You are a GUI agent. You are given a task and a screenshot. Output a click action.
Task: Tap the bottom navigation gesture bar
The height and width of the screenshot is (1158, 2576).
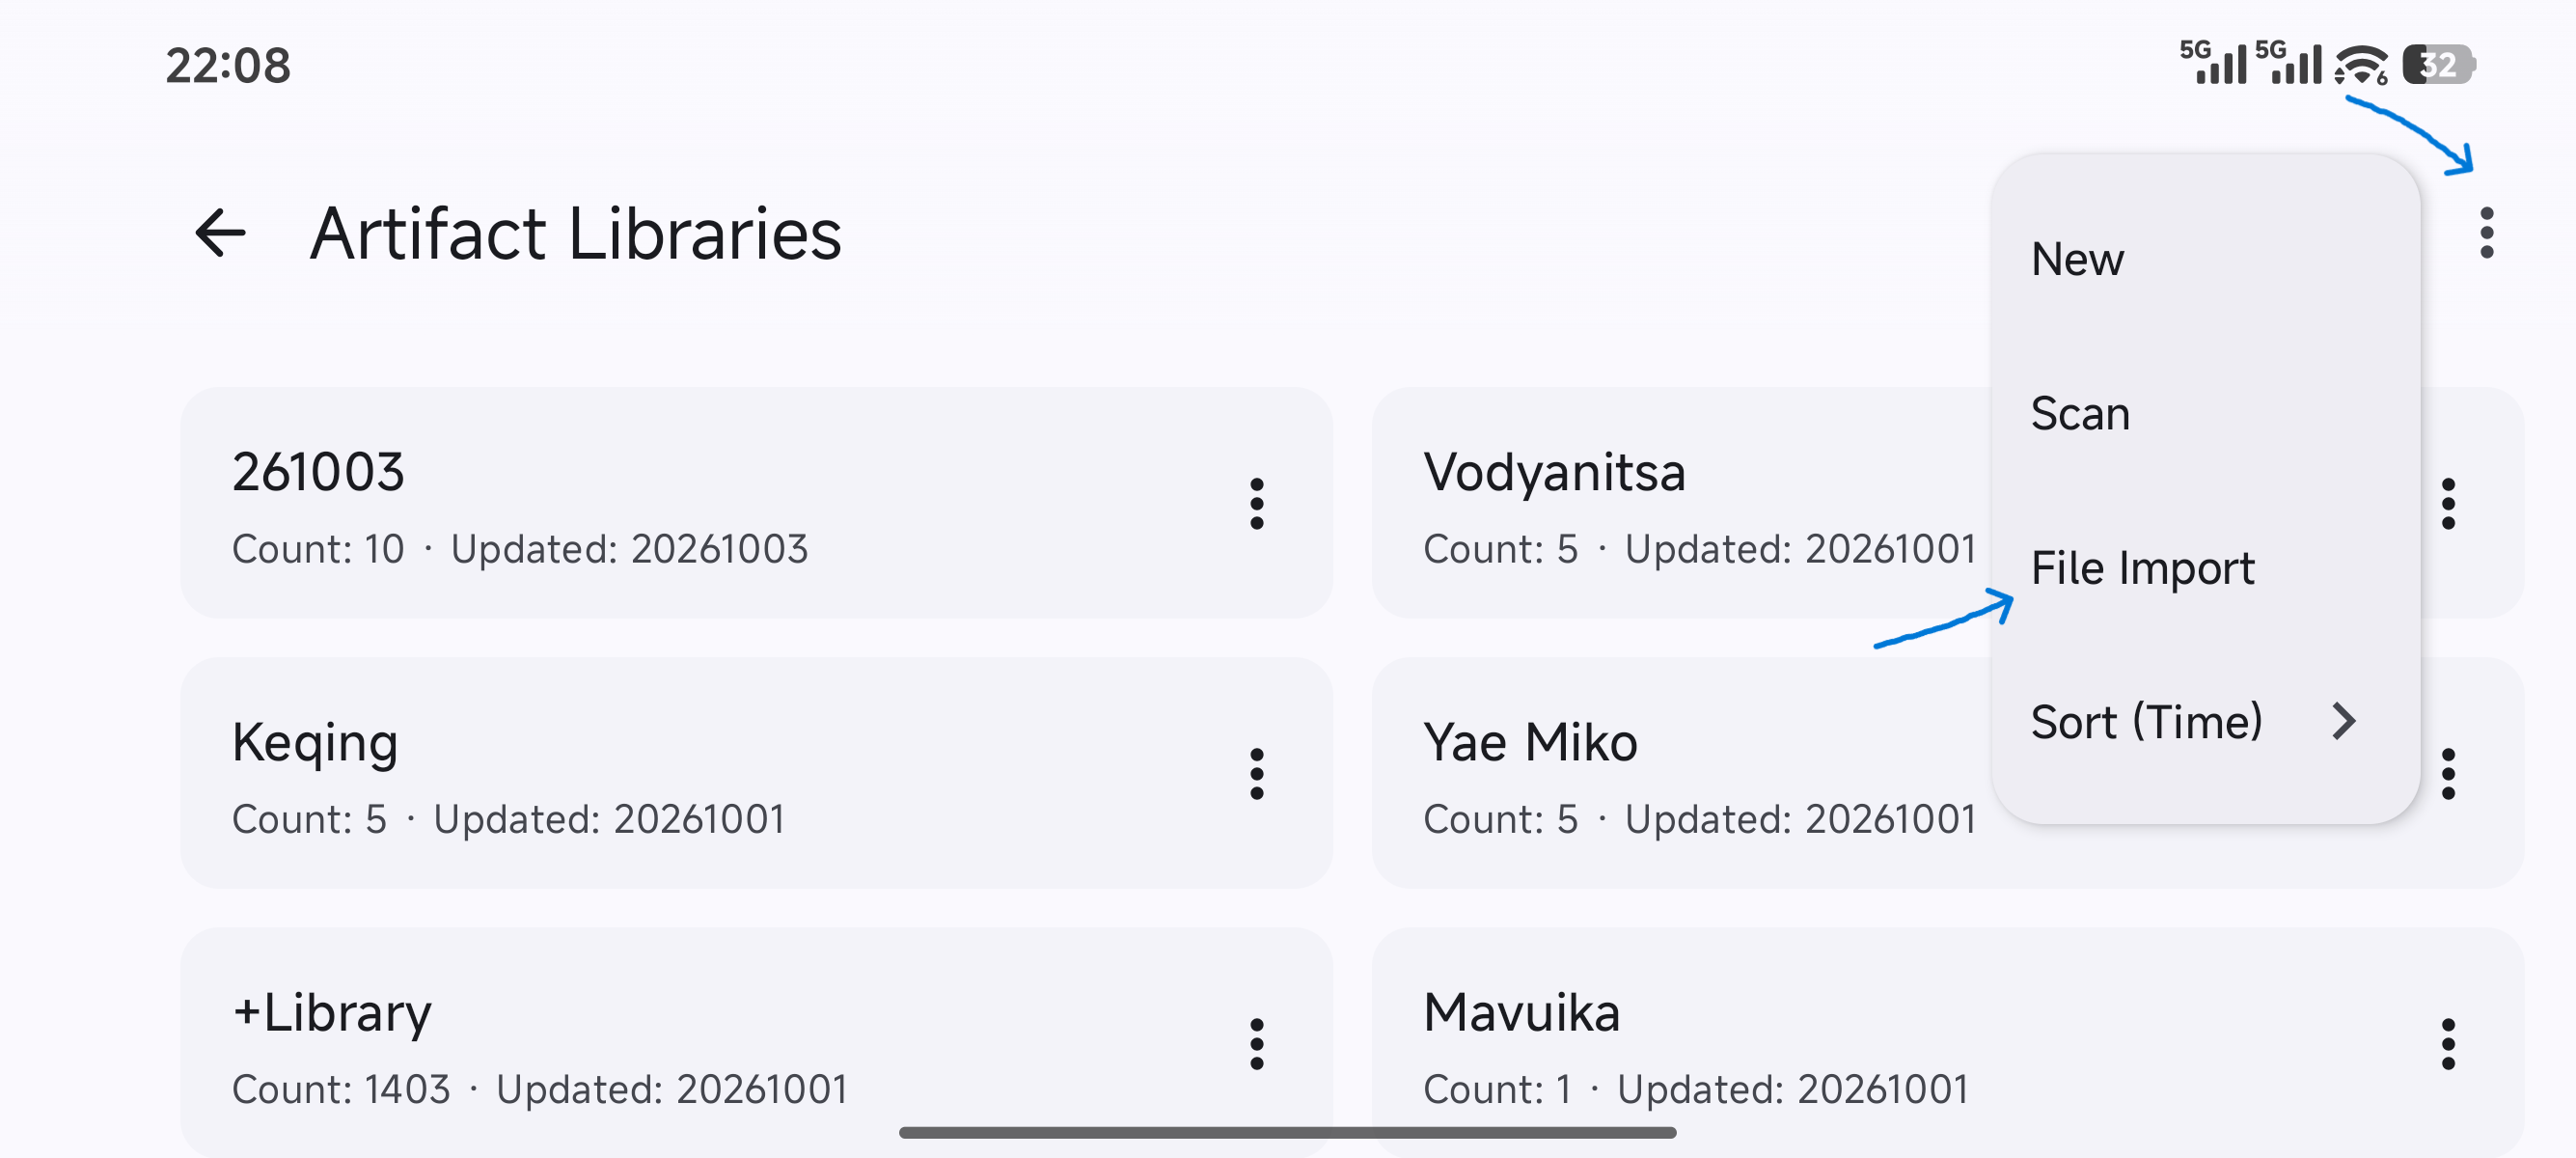coord(1287,1132)
